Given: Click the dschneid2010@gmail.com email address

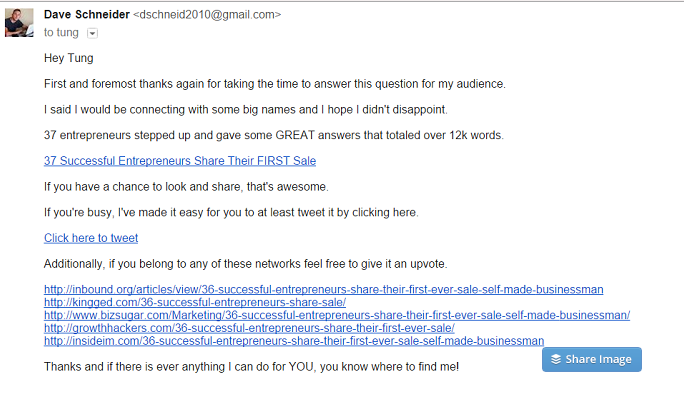Looking at the screenshot, I should click(217, 15).
